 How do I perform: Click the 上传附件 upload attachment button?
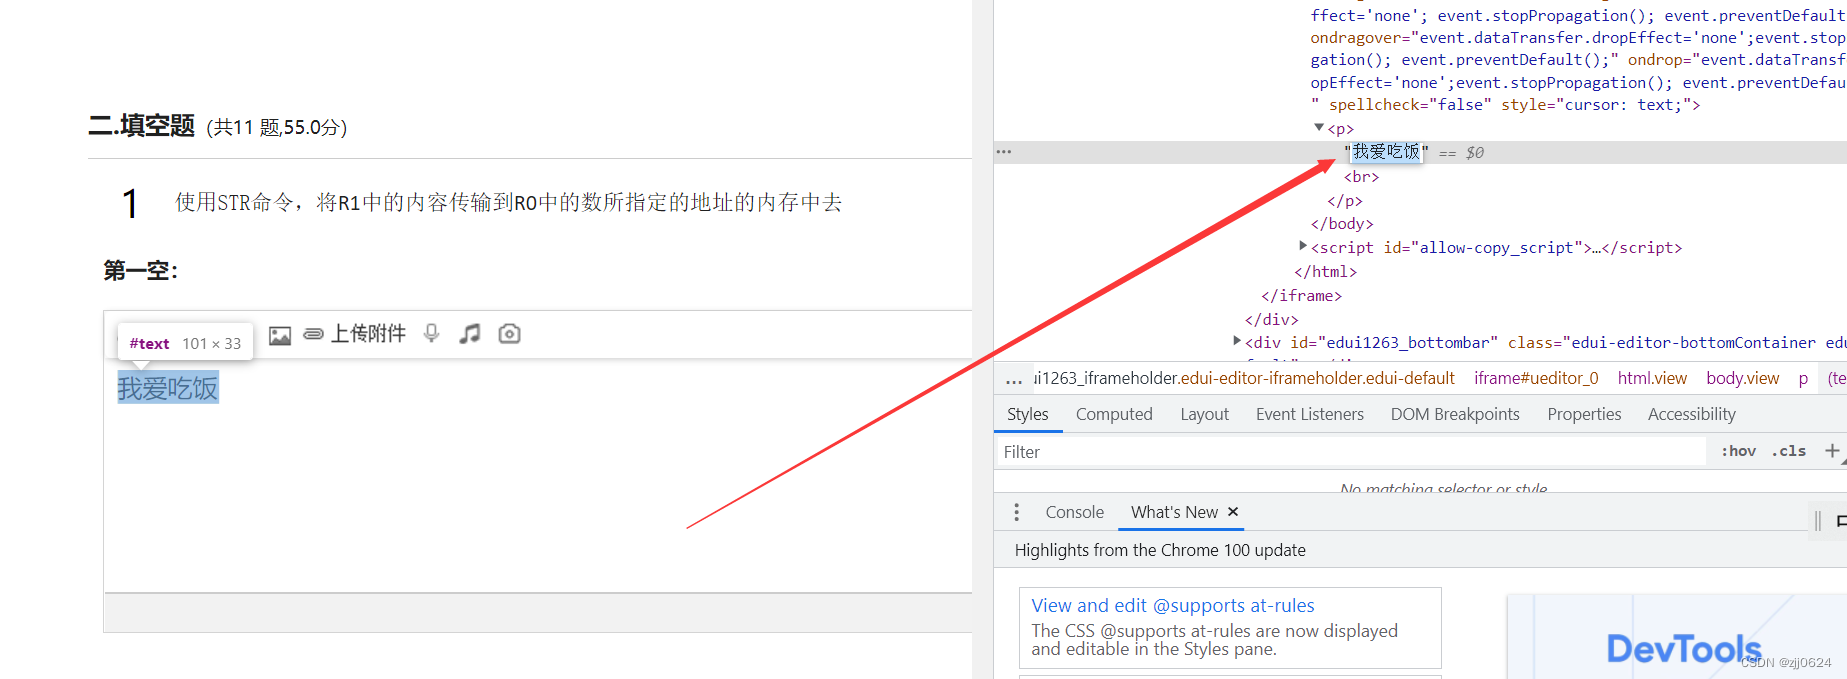click(x=368, y=334)
